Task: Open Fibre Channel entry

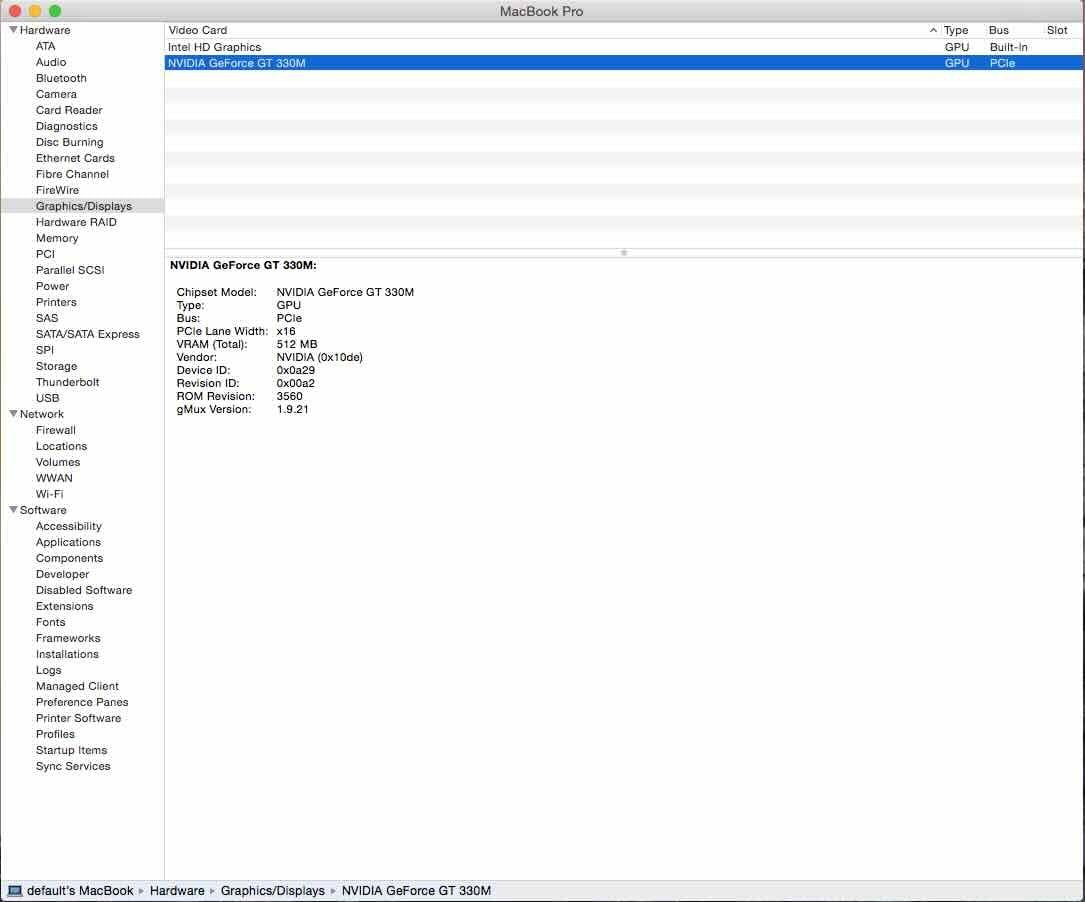Action: point(72,174)
